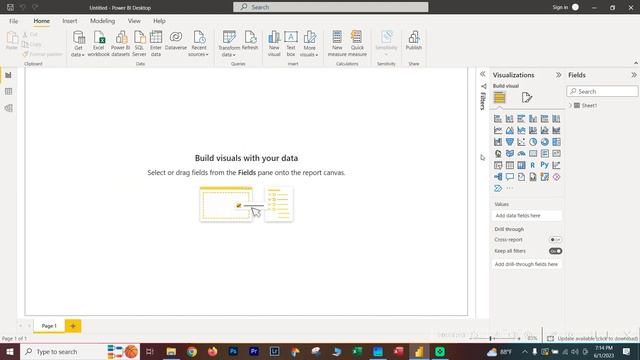Select the Gauge visual
Viewport: 640px width, 360px height.
point(521,153)
